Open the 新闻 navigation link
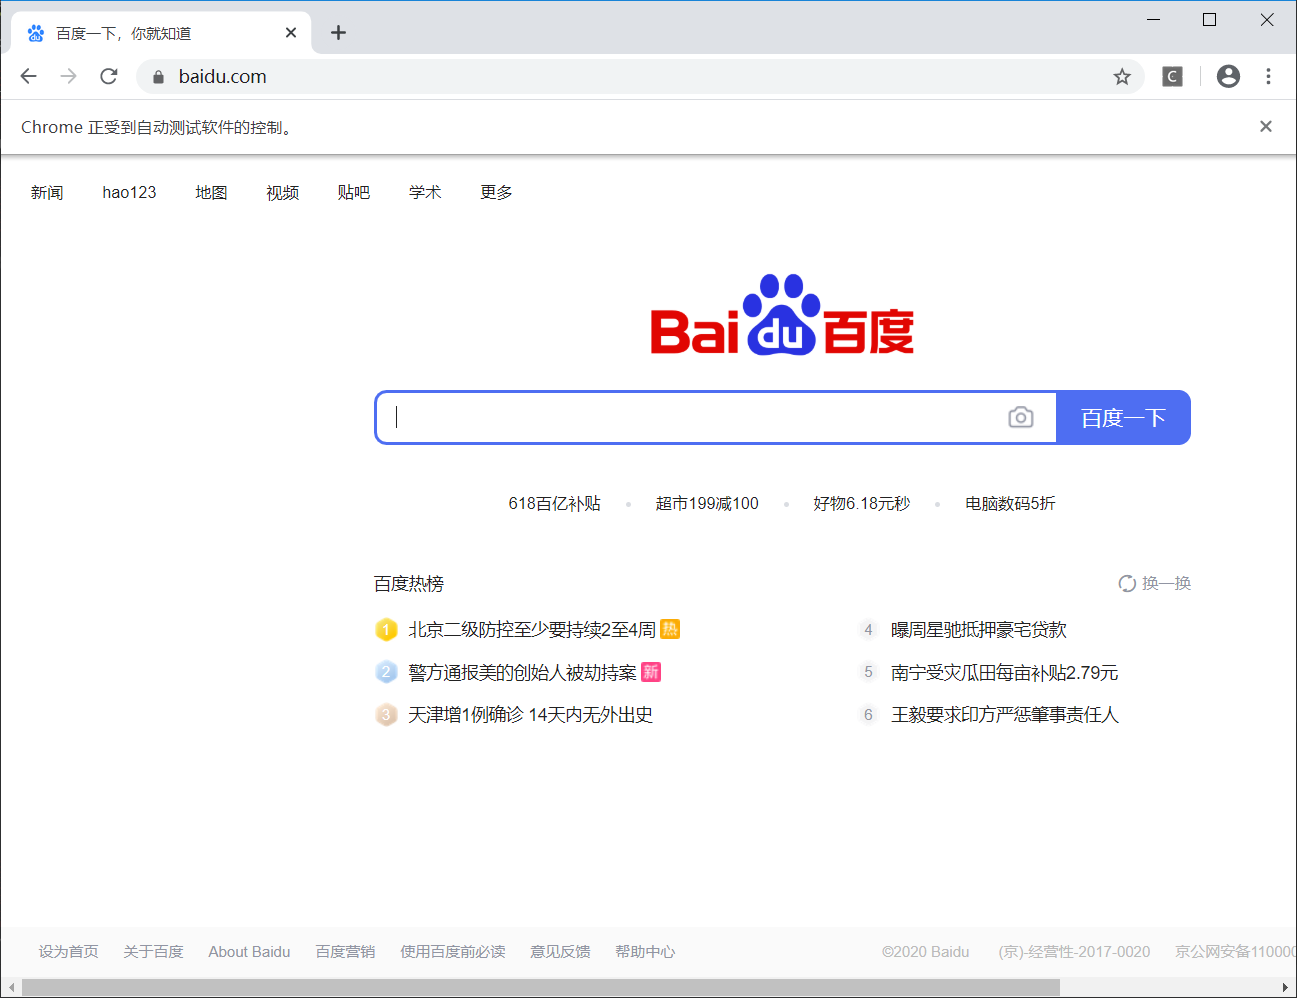 coord(47,192)
